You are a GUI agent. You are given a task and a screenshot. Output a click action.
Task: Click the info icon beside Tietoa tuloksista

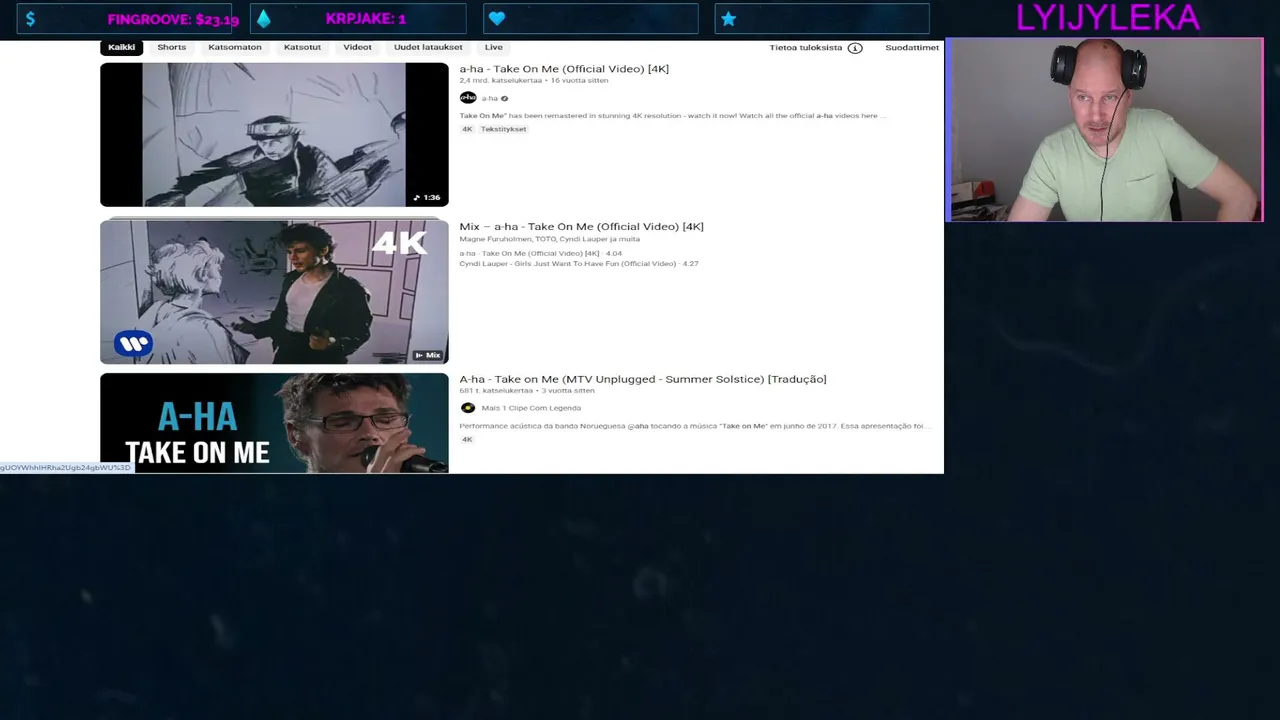855,48
